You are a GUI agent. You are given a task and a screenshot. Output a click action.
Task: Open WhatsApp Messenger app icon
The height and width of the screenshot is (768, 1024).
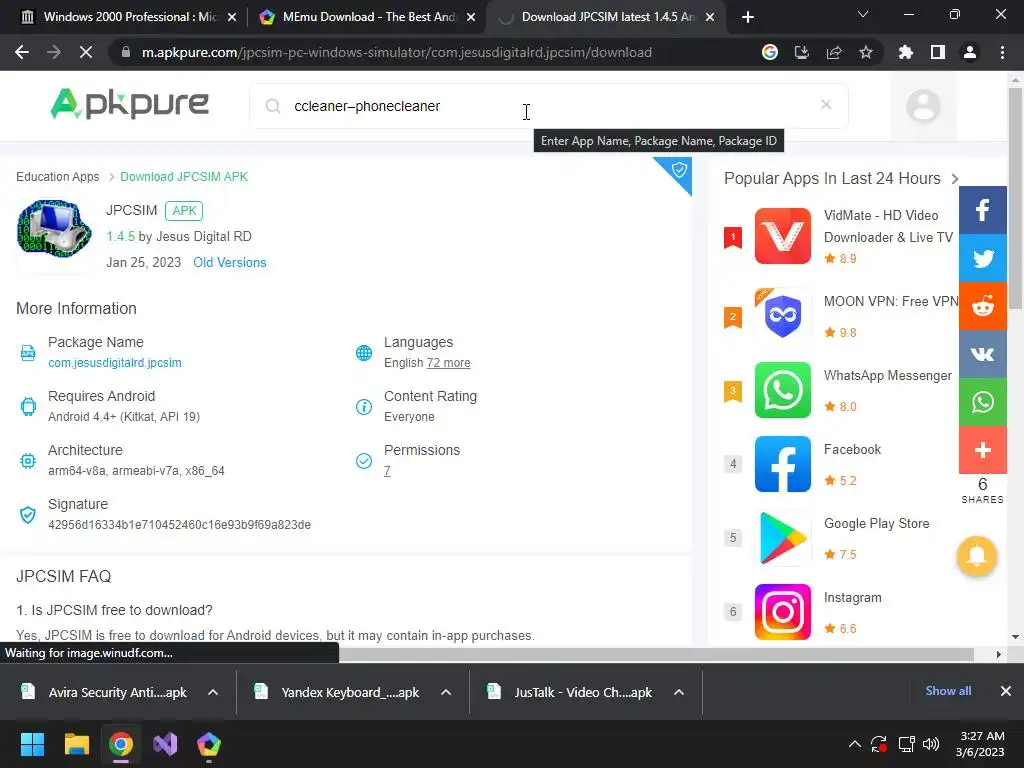(x=782, y=390)
